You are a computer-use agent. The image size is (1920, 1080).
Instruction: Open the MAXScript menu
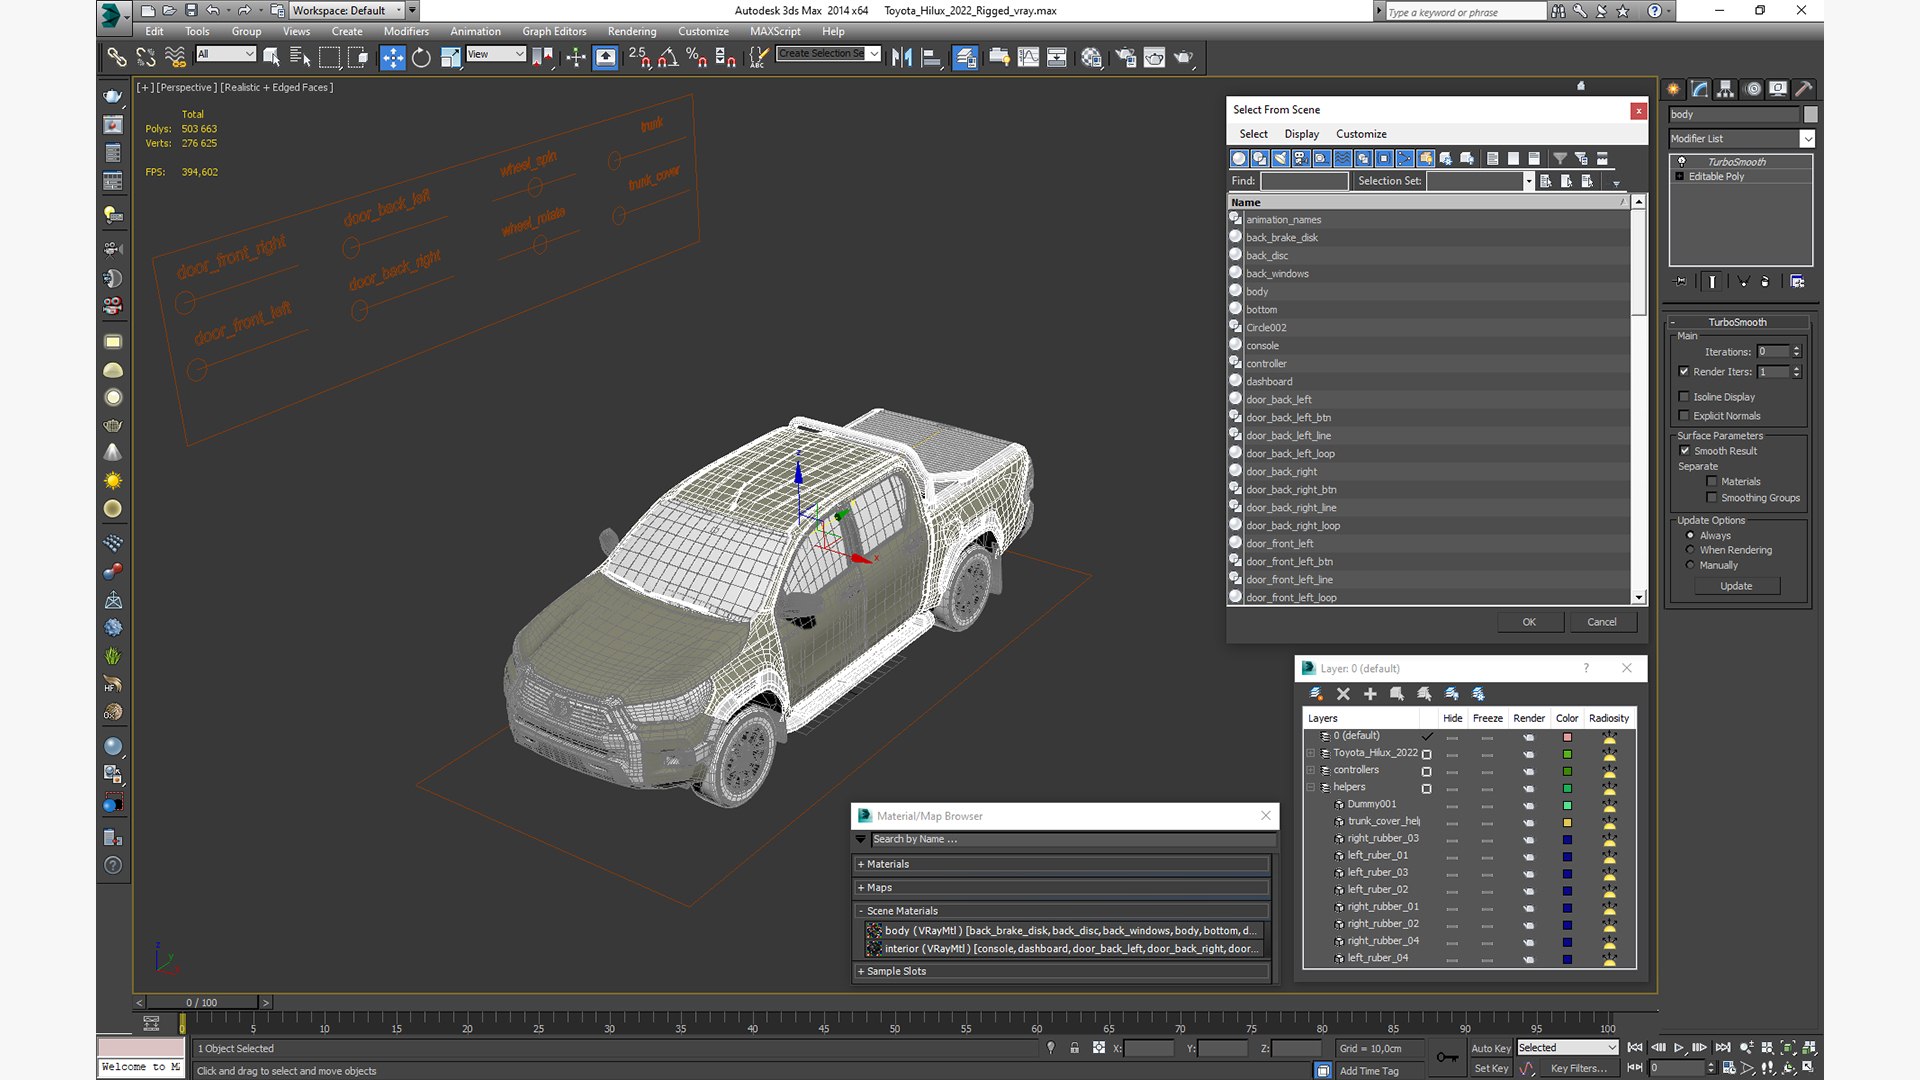pos(775,31)
